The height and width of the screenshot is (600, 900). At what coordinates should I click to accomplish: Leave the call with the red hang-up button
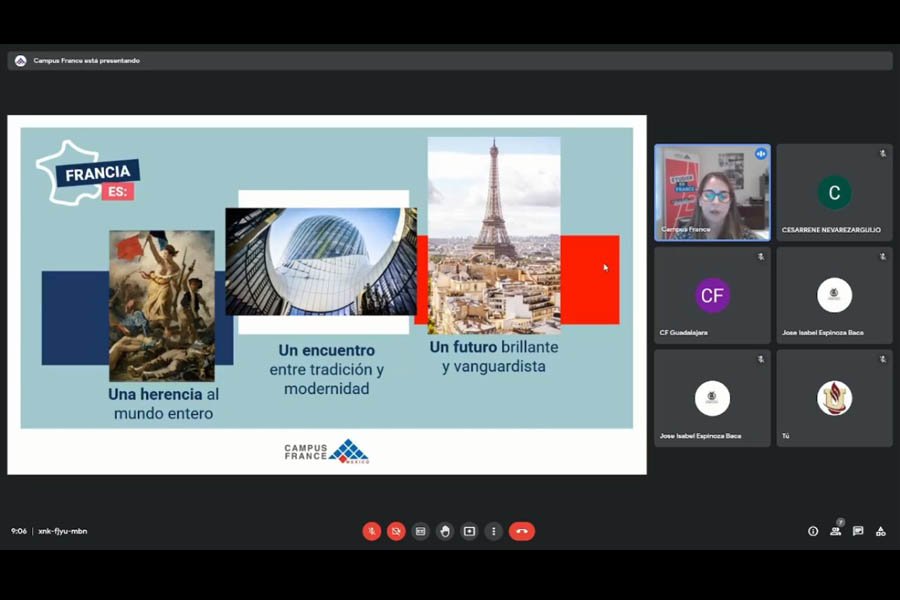(522, 531)
